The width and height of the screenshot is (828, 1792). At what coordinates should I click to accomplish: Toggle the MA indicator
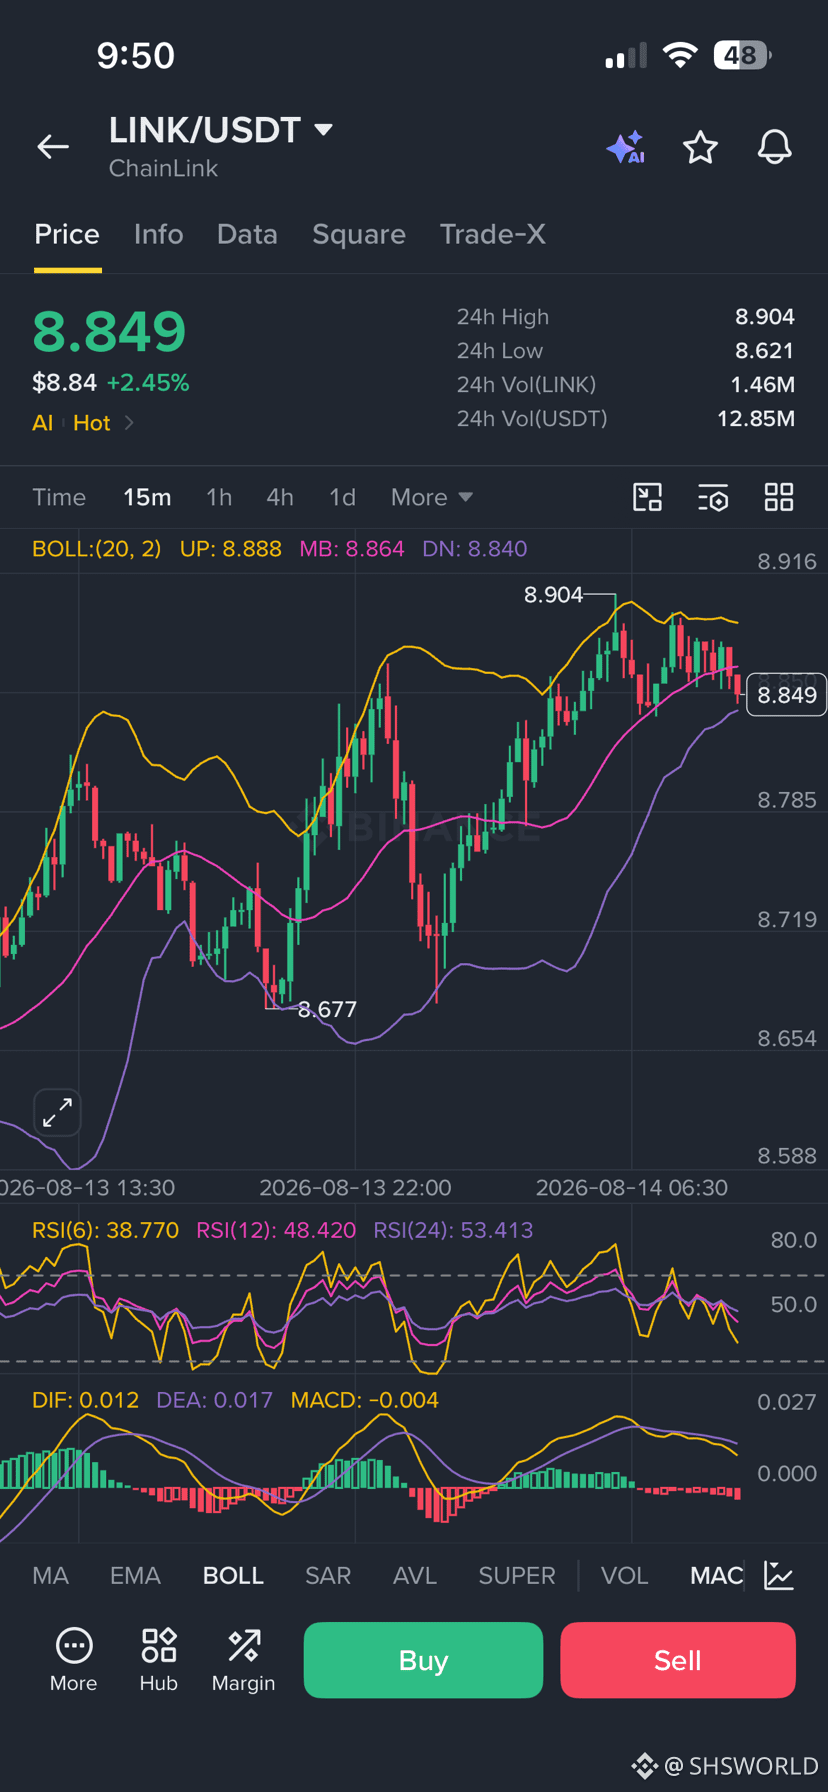(x=51, y=1575)
